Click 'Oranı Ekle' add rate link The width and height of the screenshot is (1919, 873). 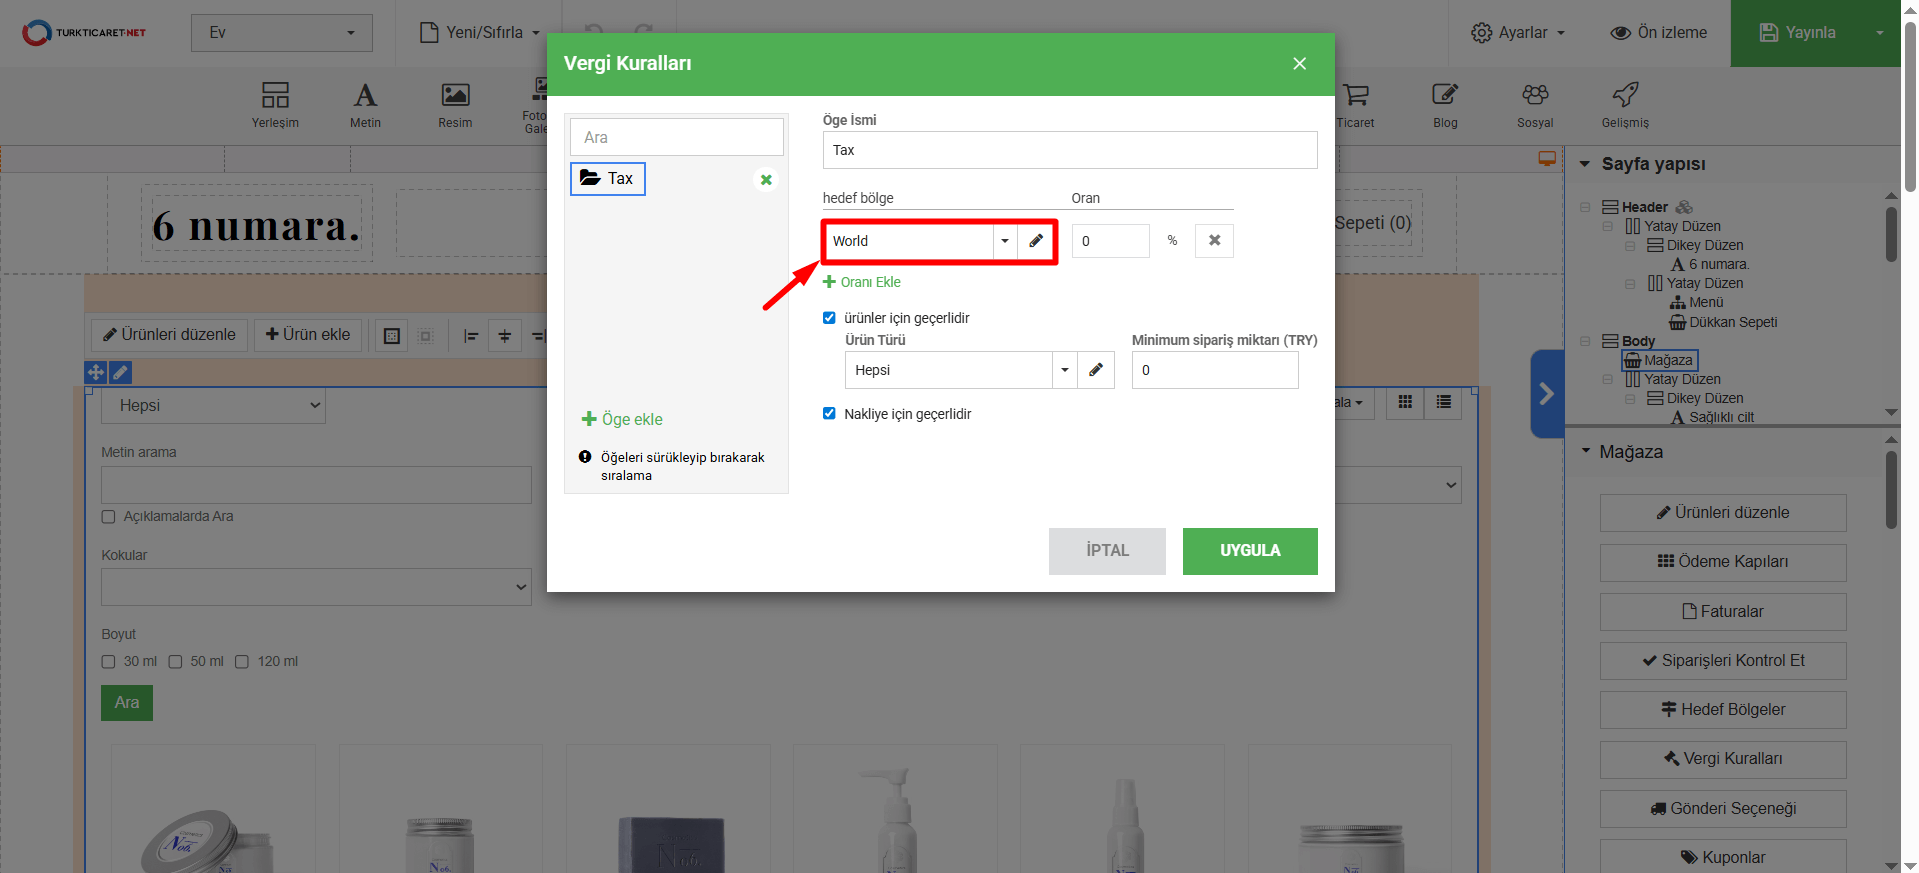tap(862, 282)
